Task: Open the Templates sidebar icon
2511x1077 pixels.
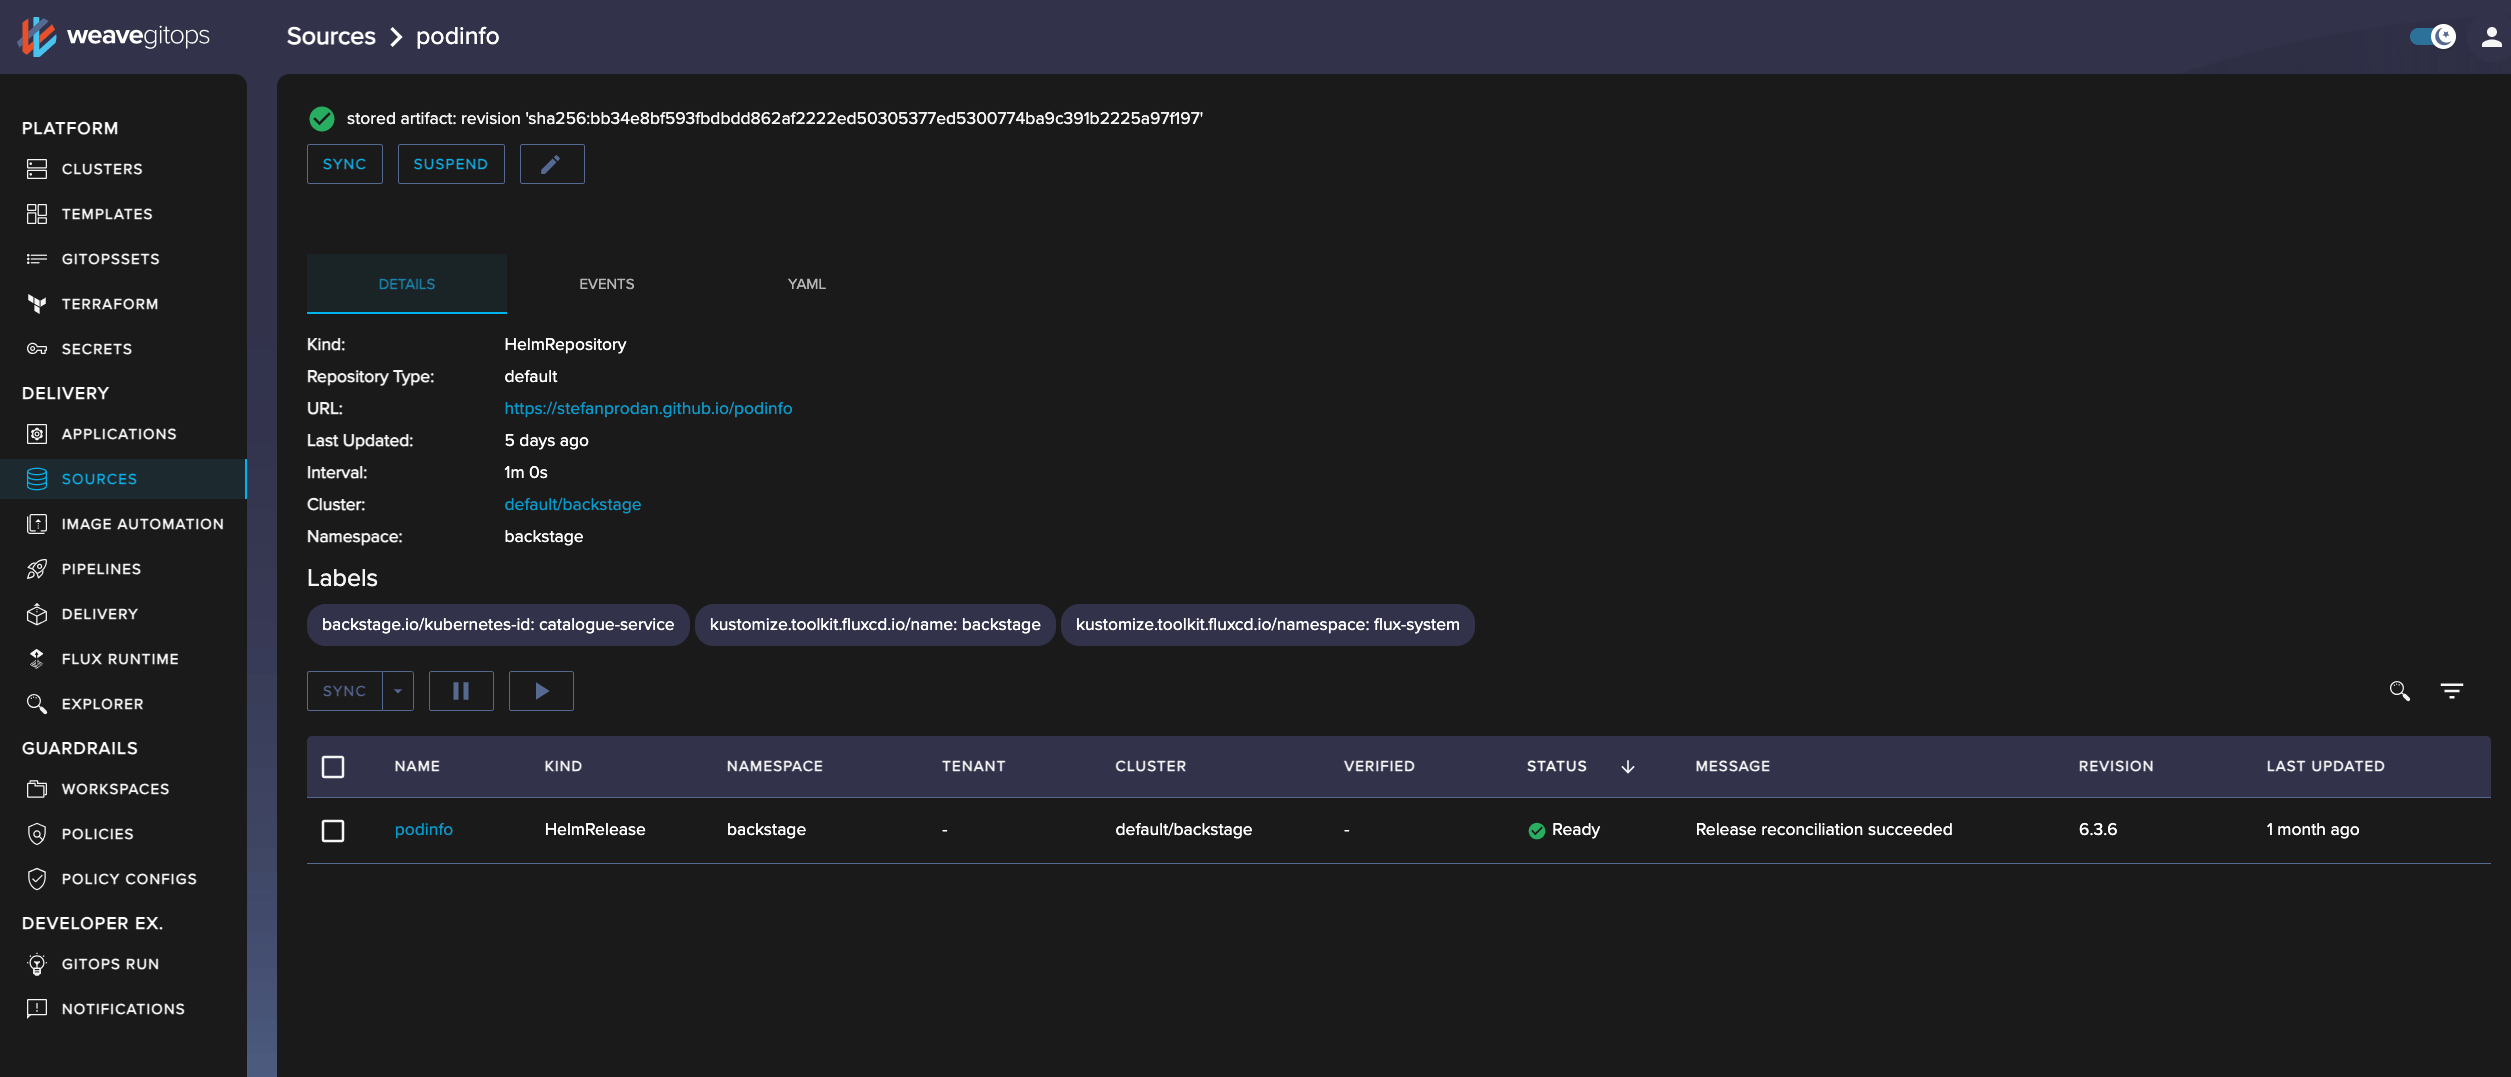Action: pyautogui.click(x=37, y=214)
